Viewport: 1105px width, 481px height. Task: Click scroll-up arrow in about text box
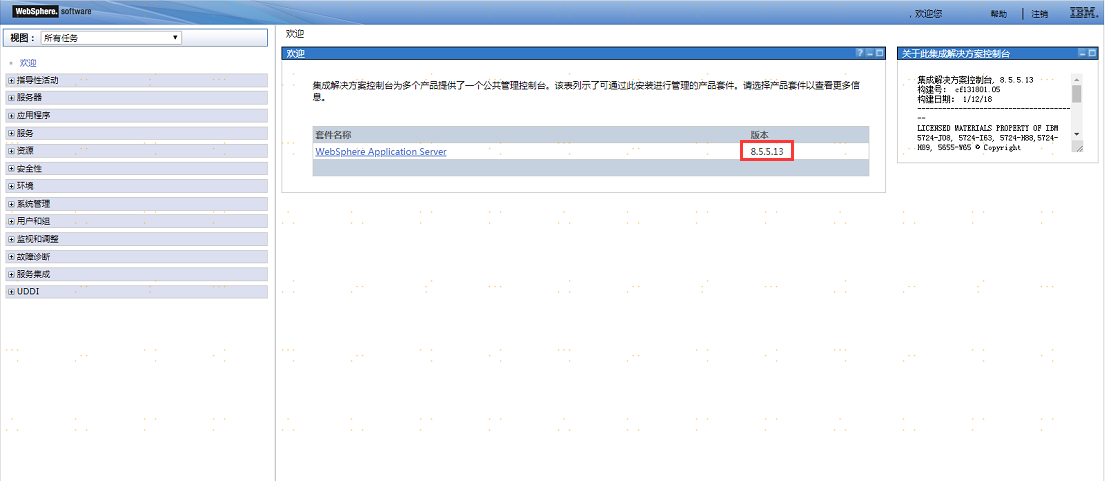pos(1077,80)
